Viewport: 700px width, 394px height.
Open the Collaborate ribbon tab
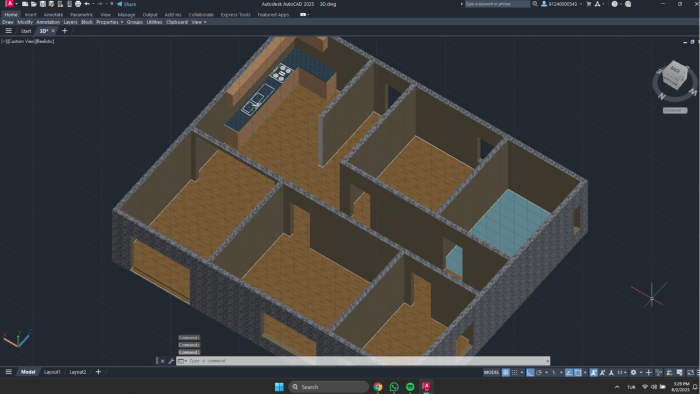201,15
